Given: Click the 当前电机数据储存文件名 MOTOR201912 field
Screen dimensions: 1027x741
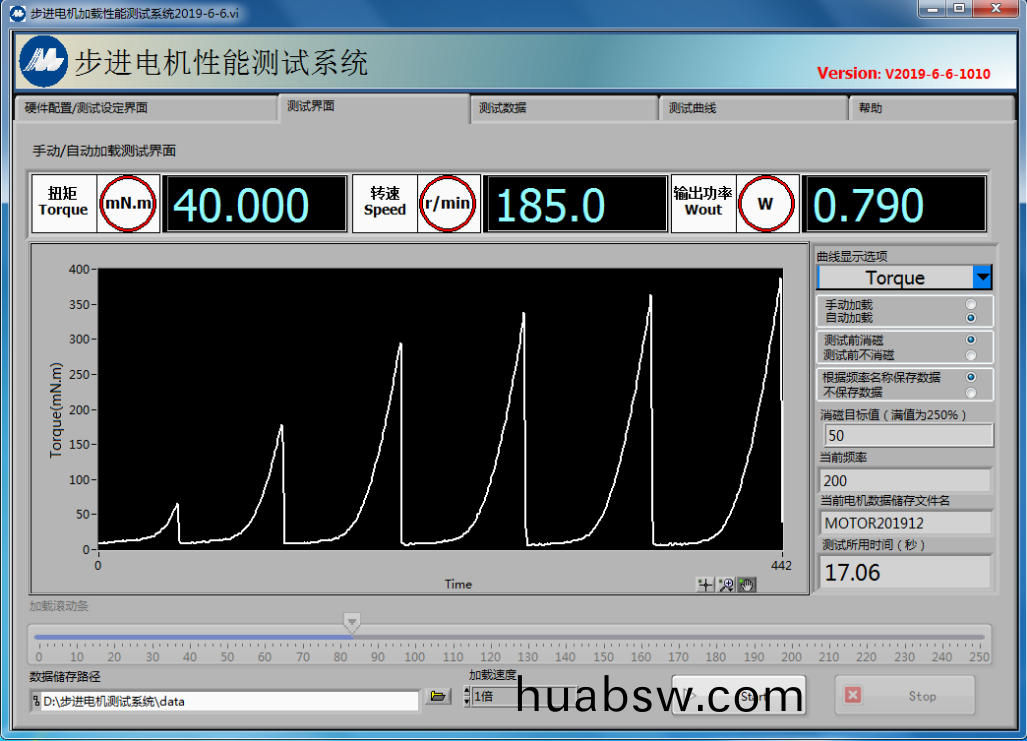Looking at the screenshot, I should 905,523.
